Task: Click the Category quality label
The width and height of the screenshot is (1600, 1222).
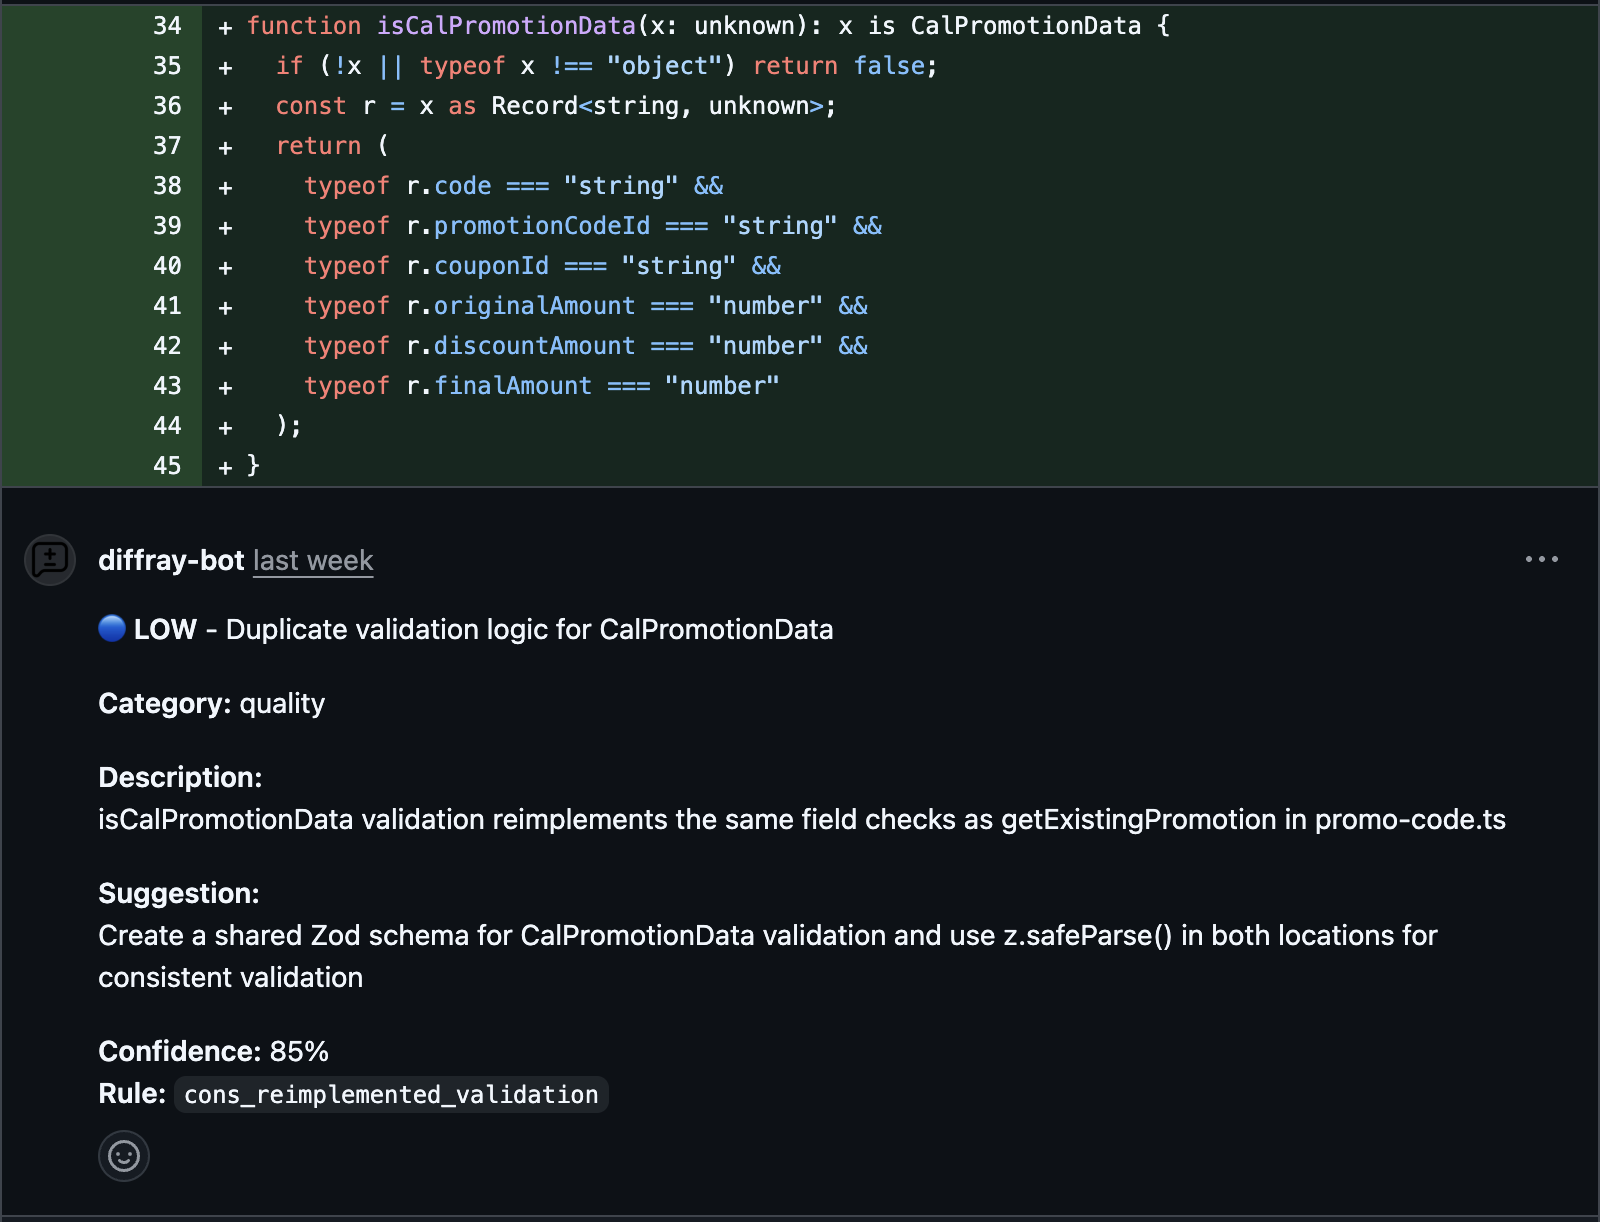Action: click(x=210, y=703)
